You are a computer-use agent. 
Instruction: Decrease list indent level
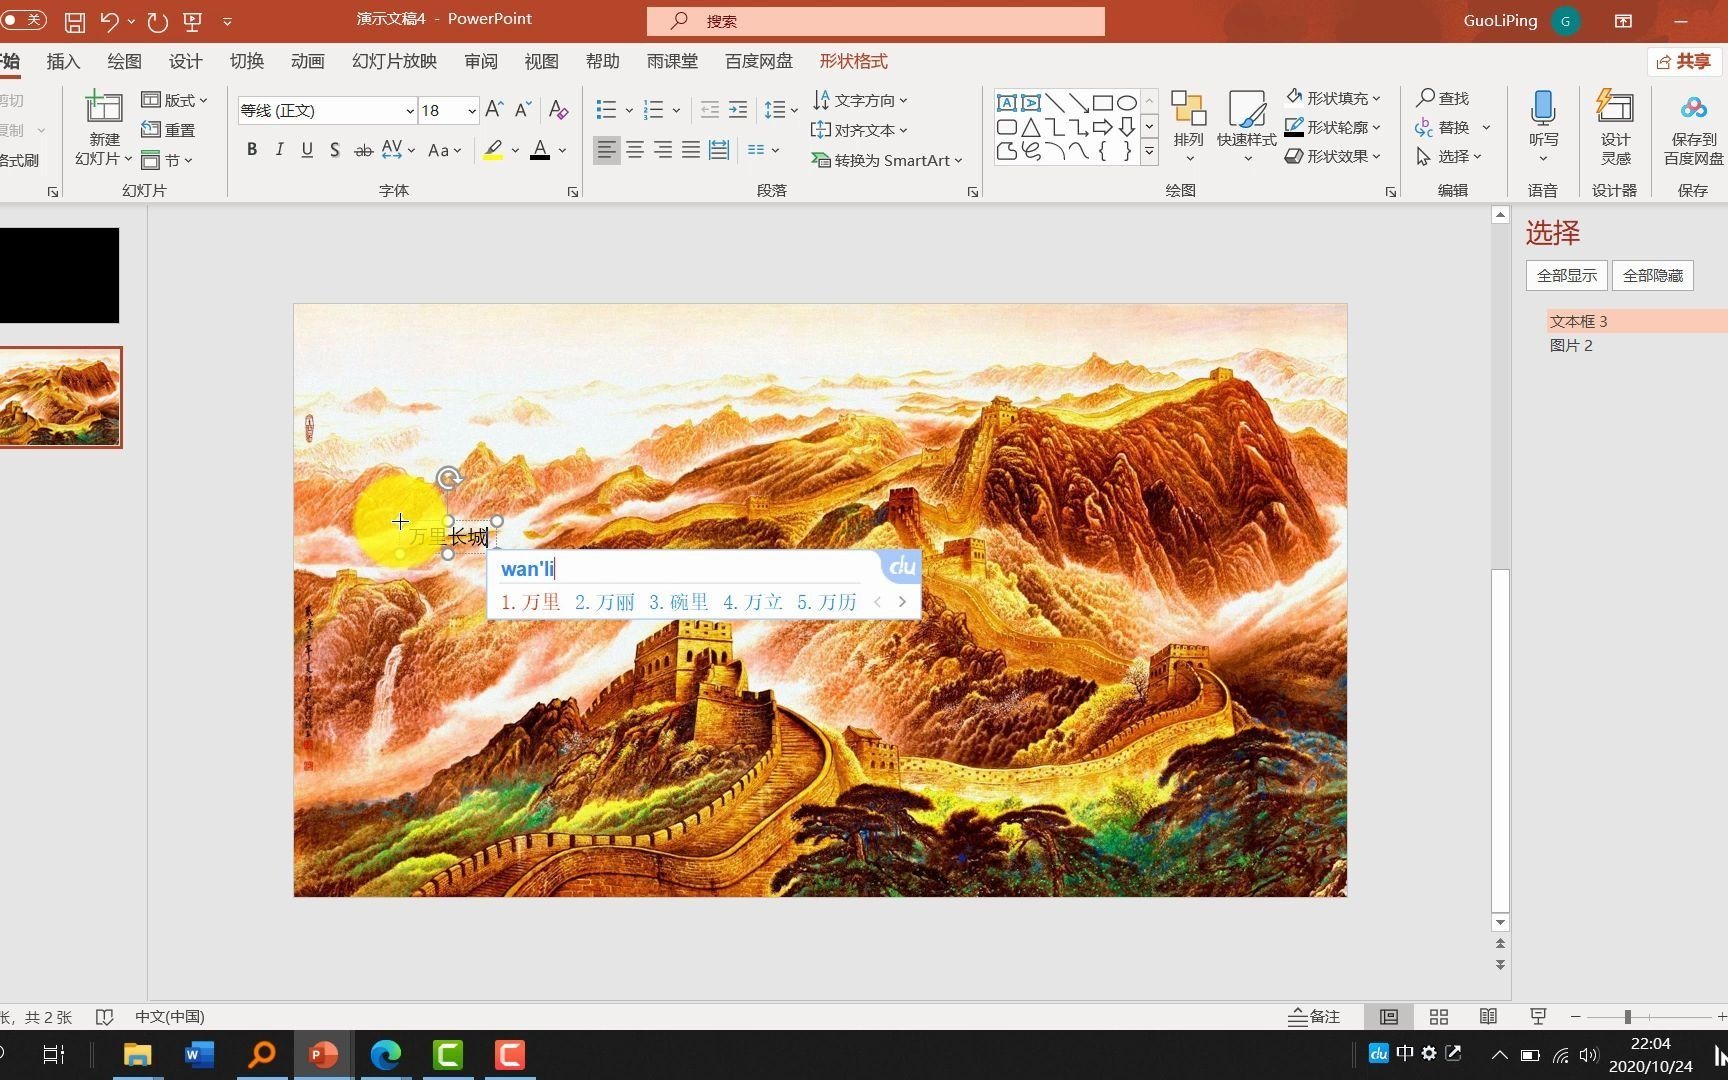[710, 110]
